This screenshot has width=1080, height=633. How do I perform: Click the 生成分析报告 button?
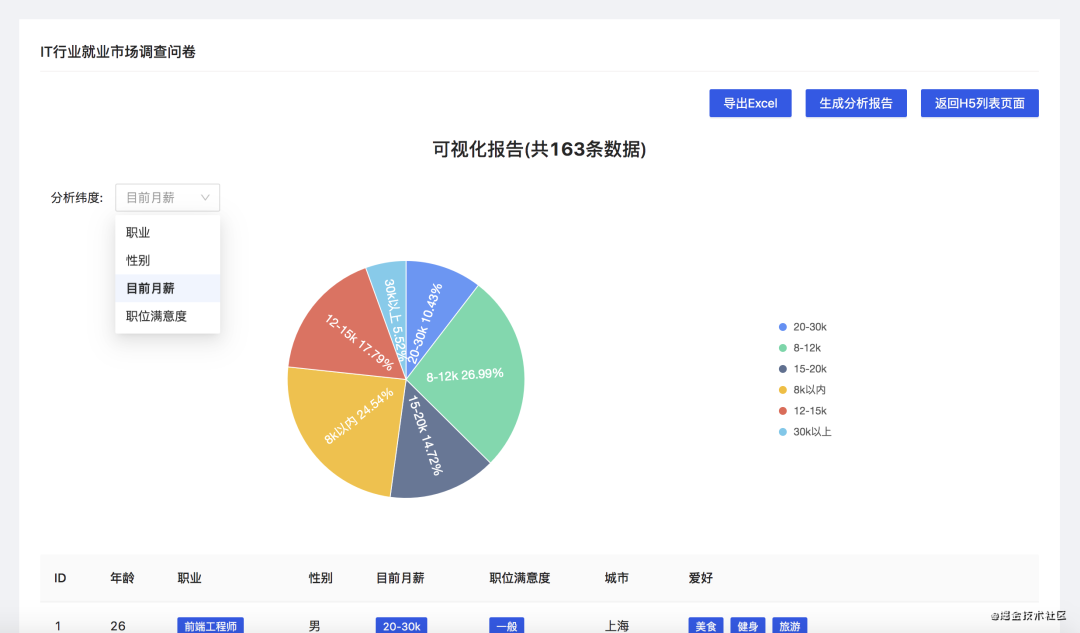(856, 103)
